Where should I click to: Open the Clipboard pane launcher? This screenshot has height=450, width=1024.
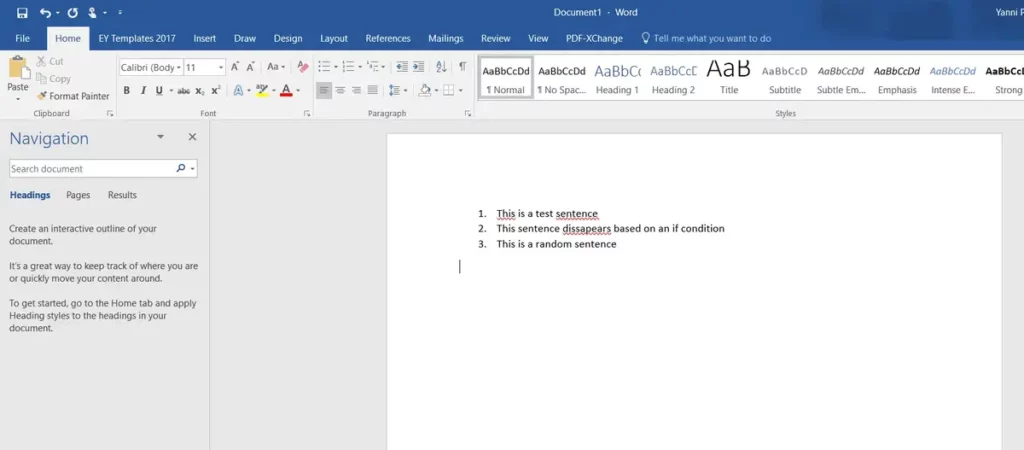tap(110, 114)
